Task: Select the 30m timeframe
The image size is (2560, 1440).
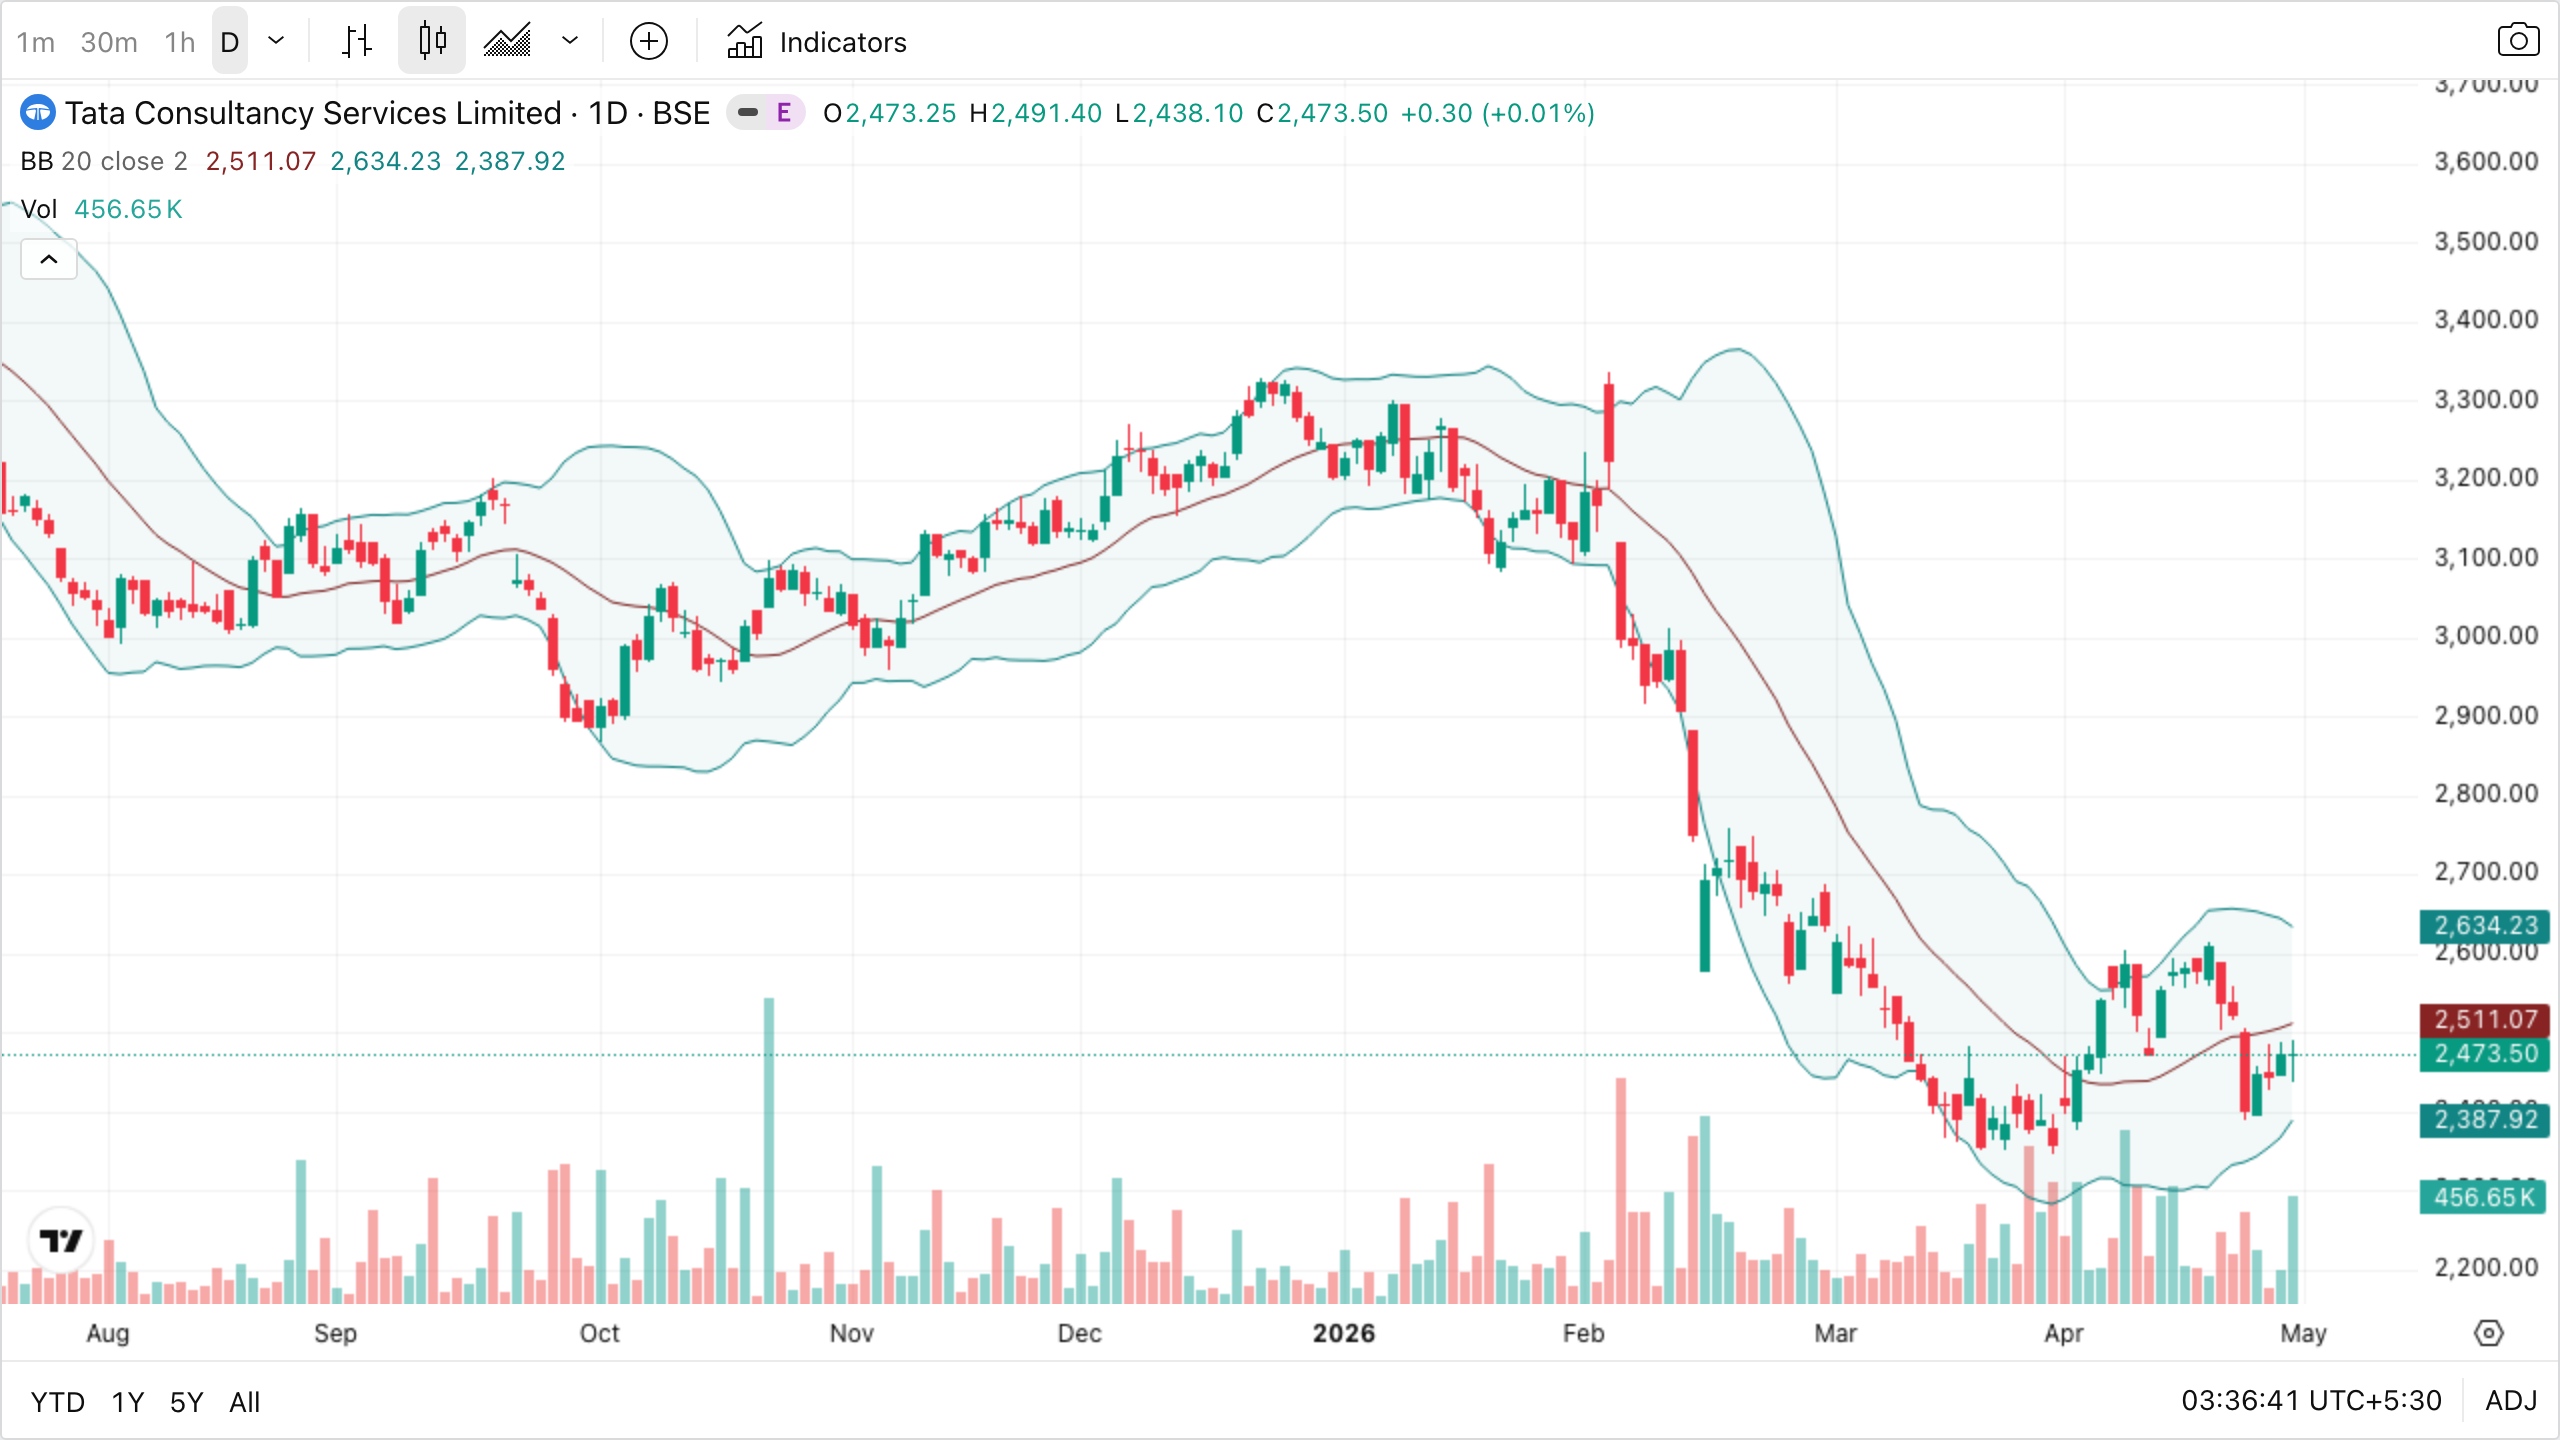Action: (109, 42)
